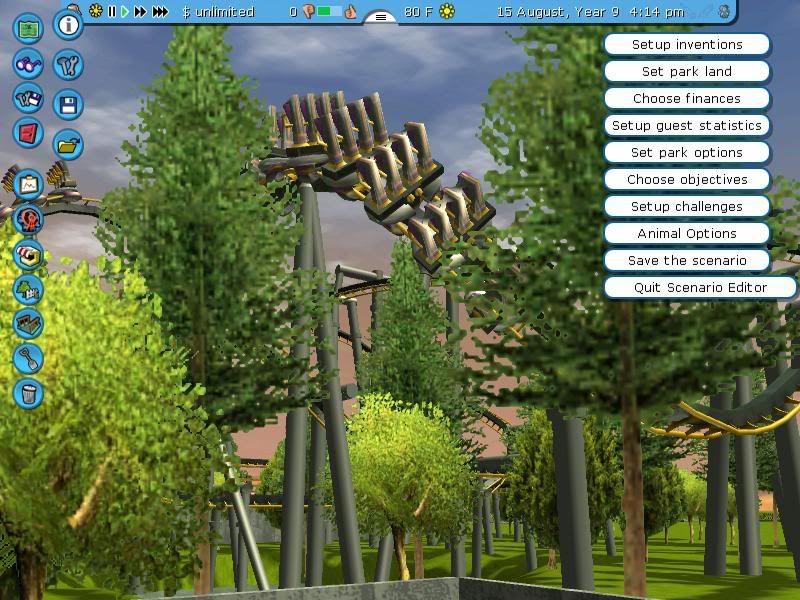800x600 pixels.
Task: Click the '$ unlimited' money display
Action: [x=218, y=11]
